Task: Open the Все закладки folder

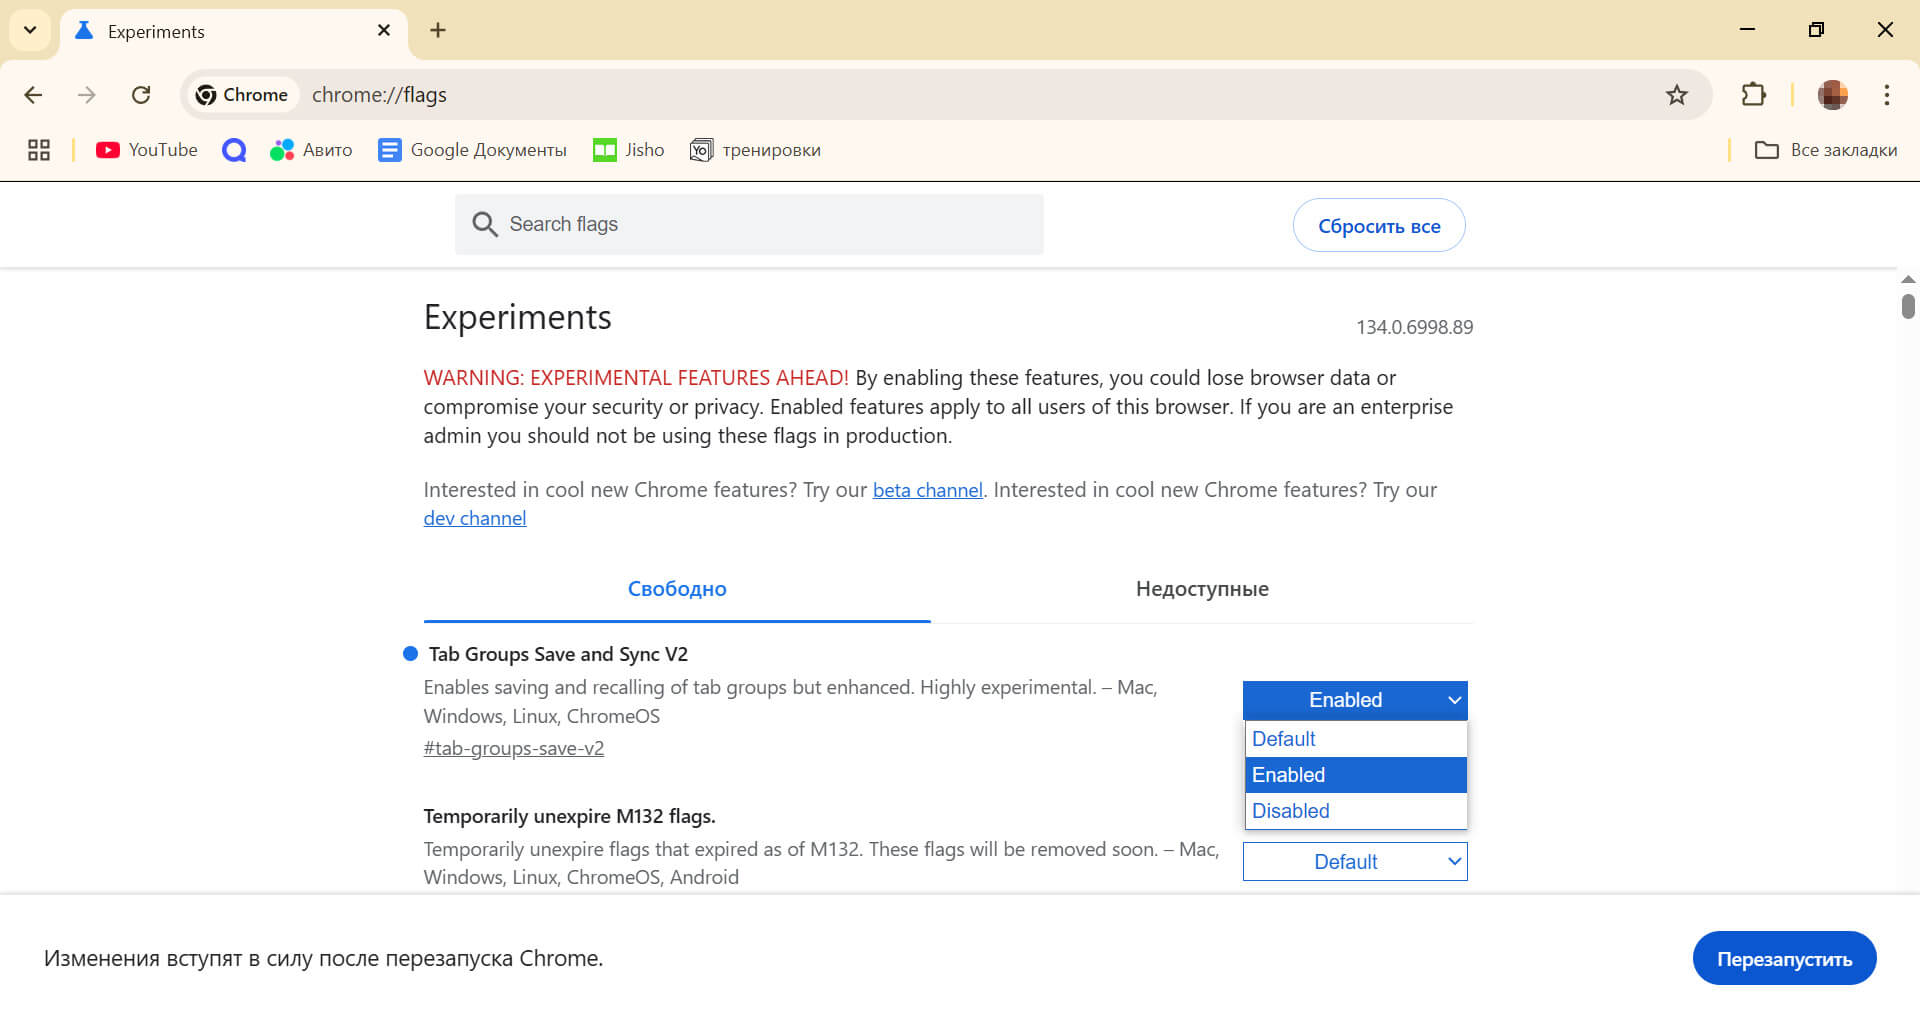Action: coord(1826,150)
